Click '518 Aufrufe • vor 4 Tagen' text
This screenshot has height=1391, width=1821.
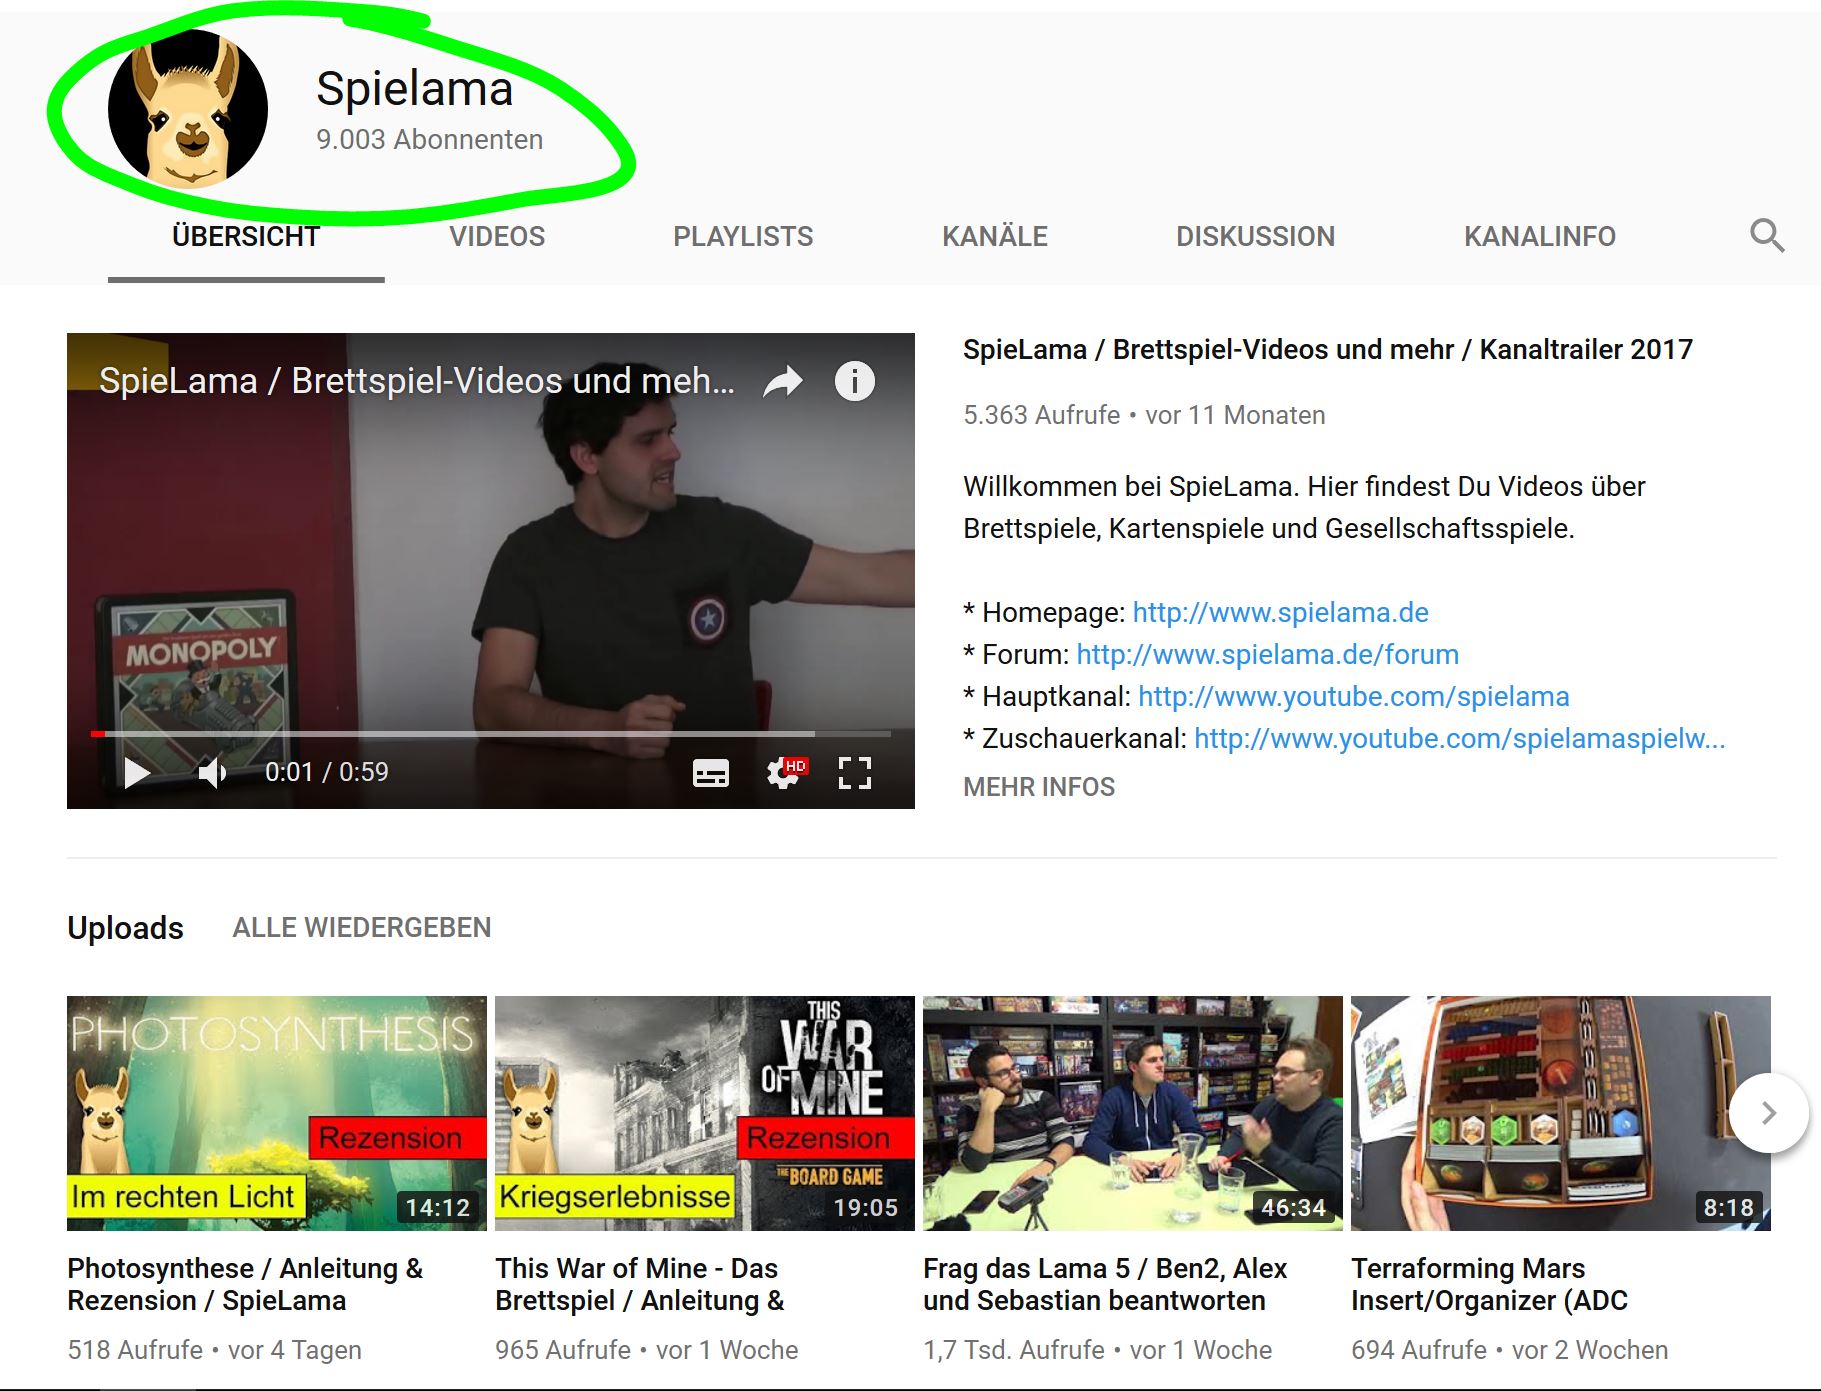[214, 1350]
